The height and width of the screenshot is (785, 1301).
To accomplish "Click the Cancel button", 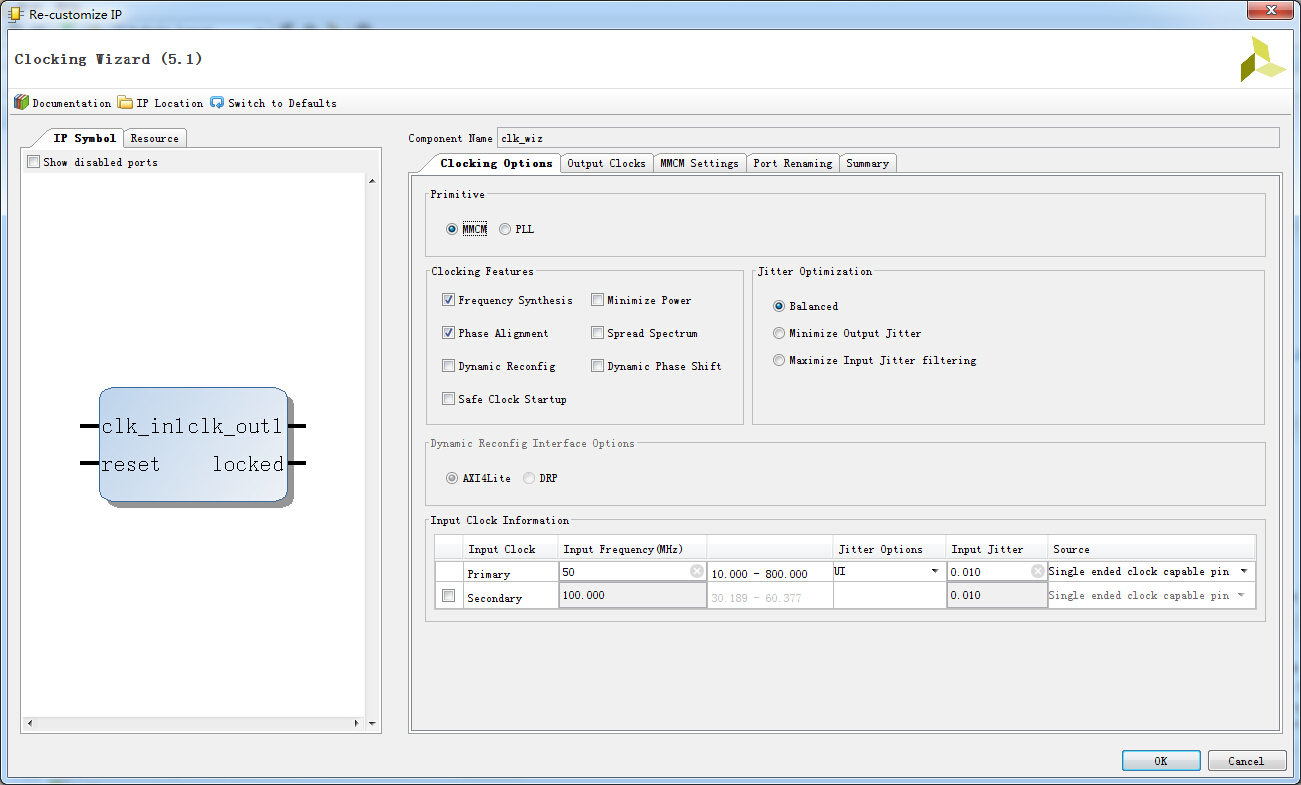I will (x=1246, y=761).
